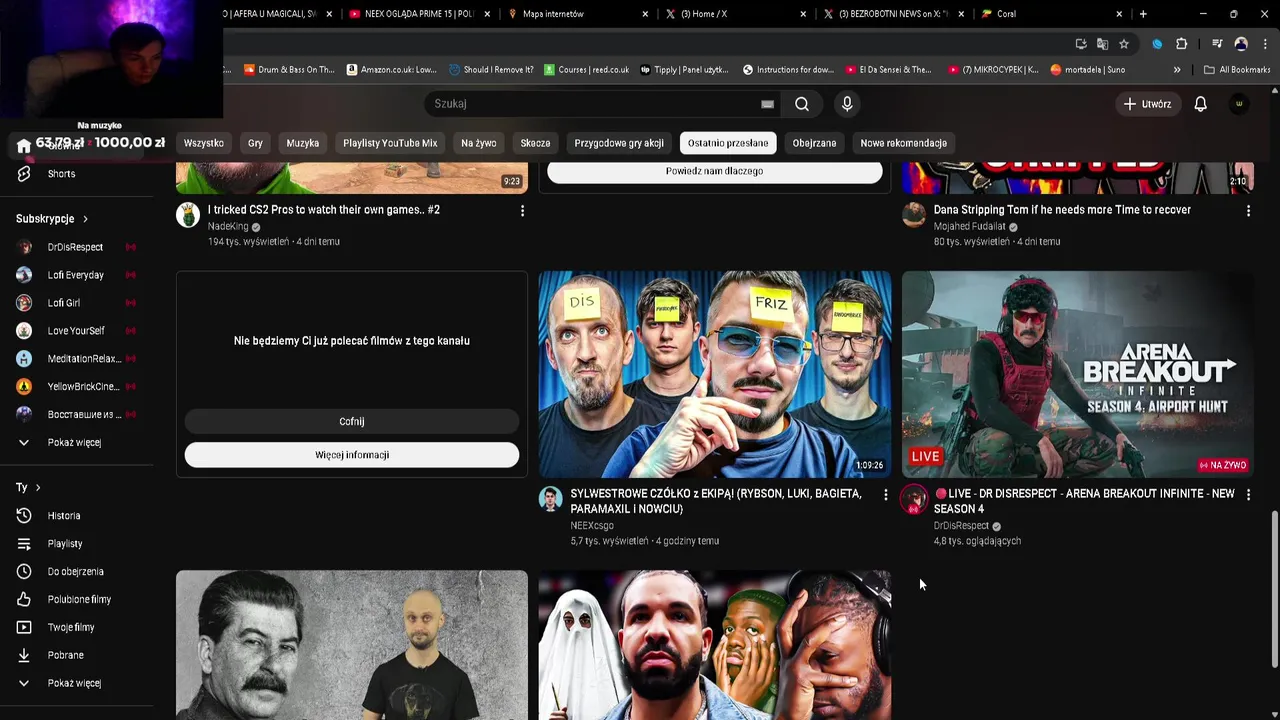Open a new browser tab
Screen dimensions: 1280x720
[1143, 14]
